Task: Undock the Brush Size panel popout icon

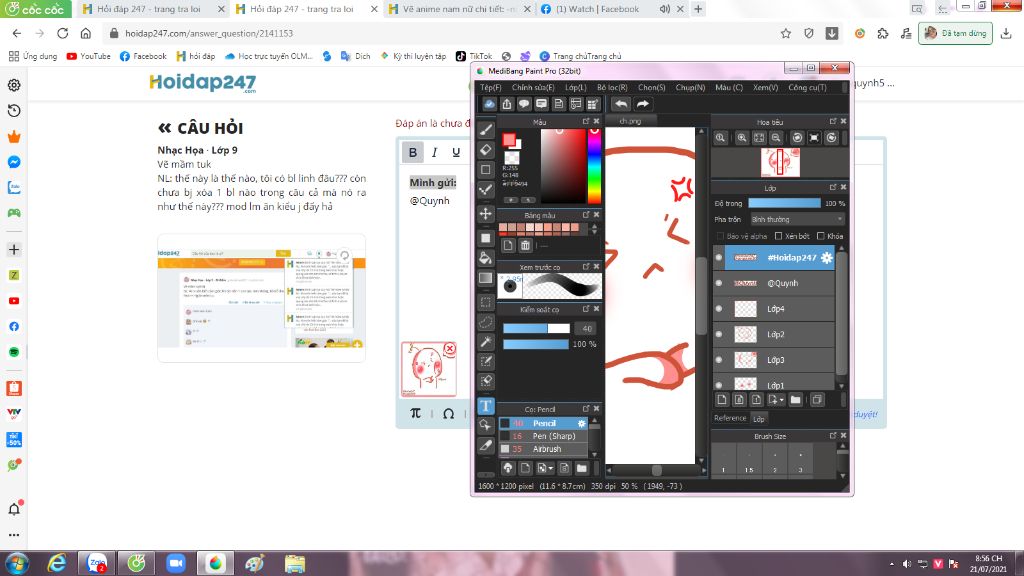Action: click(833, 436)
